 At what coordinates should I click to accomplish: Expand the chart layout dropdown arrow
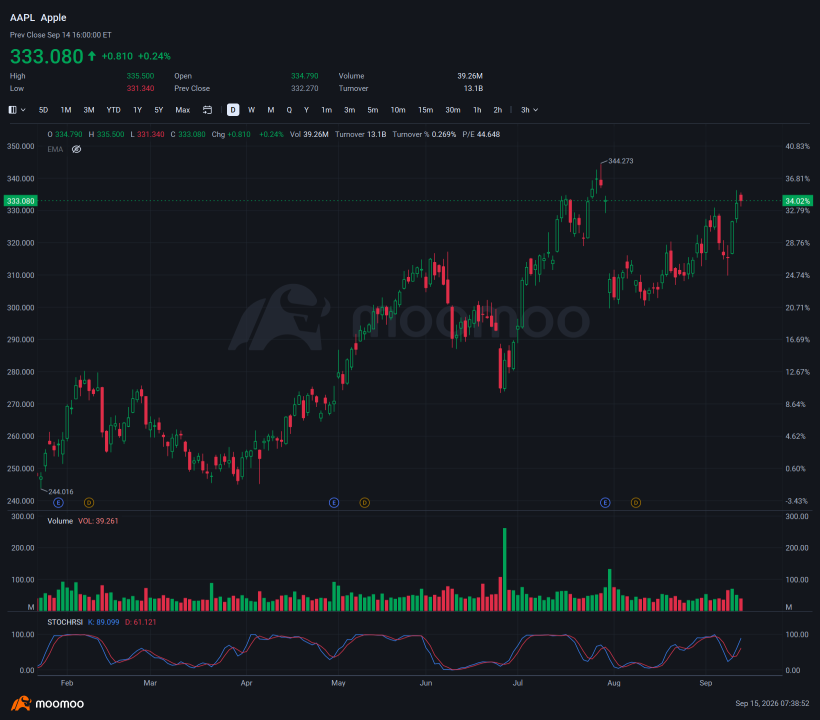23,110
